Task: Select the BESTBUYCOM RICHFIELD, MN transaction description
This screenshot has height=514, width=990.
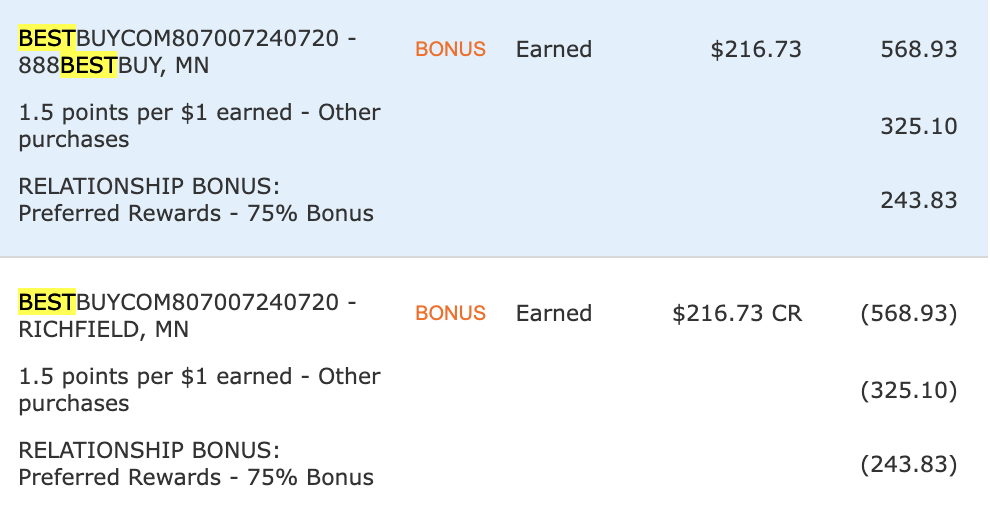Action: click(x=188, y=316)
